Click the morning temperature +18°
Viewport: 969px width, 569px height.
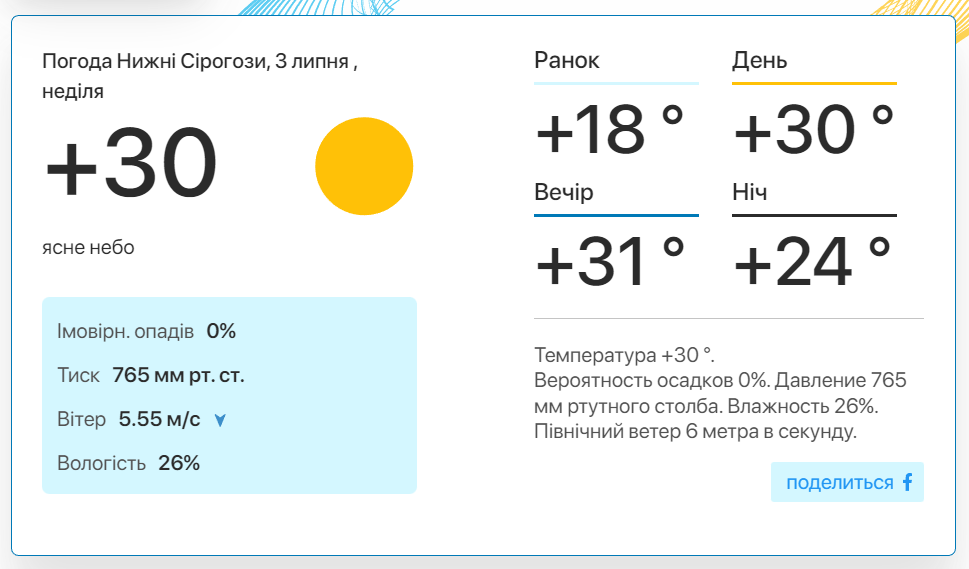tap(610, 129)
